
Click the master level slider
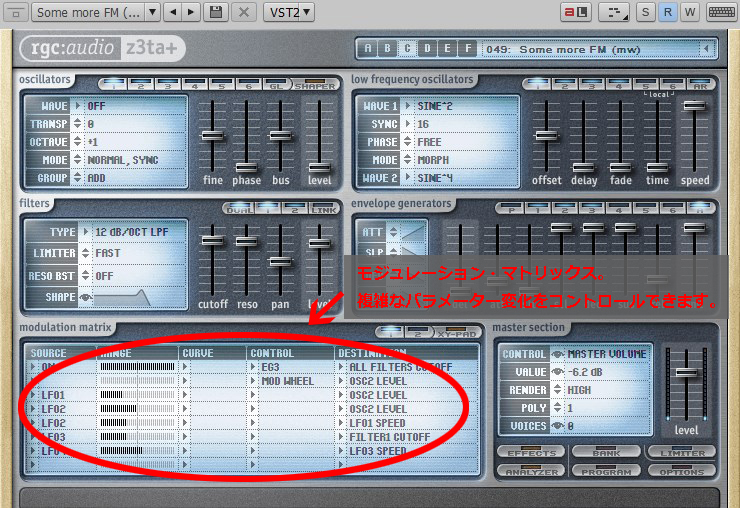(x=687, y=373)
